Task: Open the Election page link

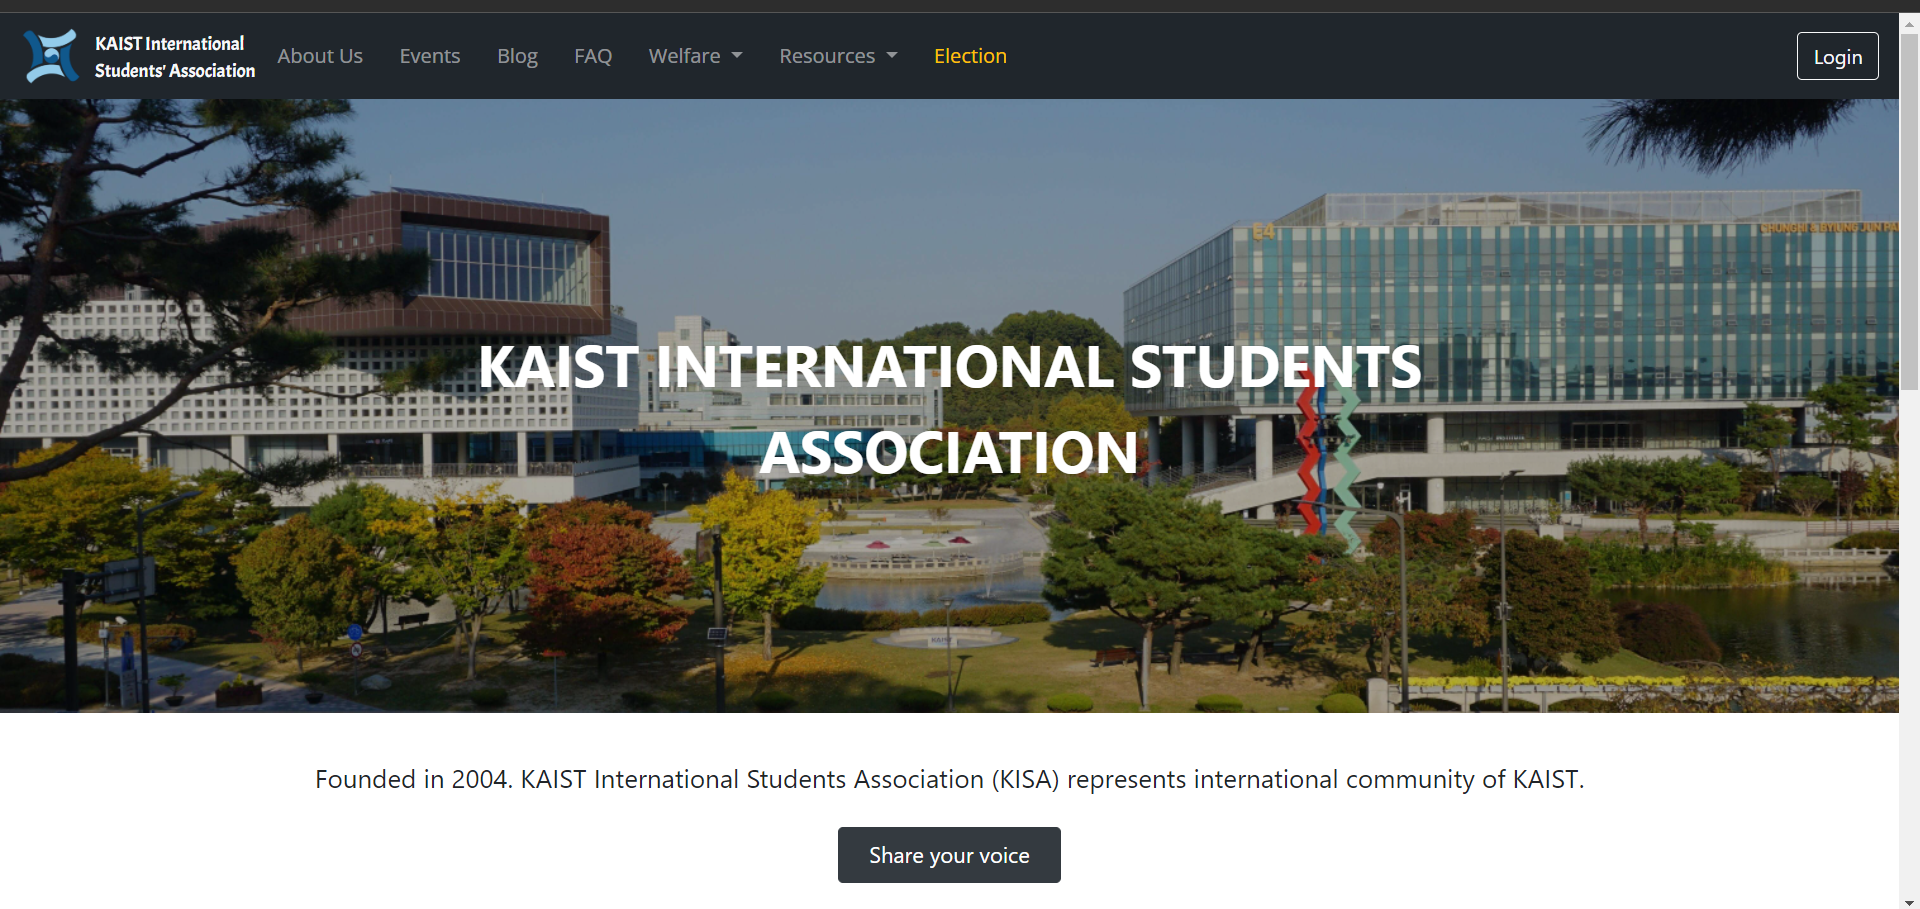Action: click(x=970, y=56)
